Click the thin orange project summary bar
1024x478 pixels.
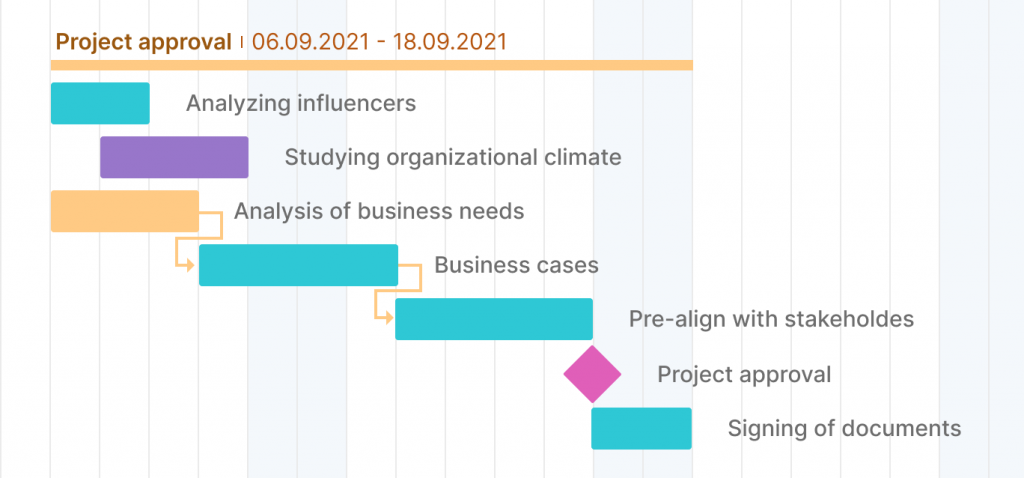tap(371, 66)
